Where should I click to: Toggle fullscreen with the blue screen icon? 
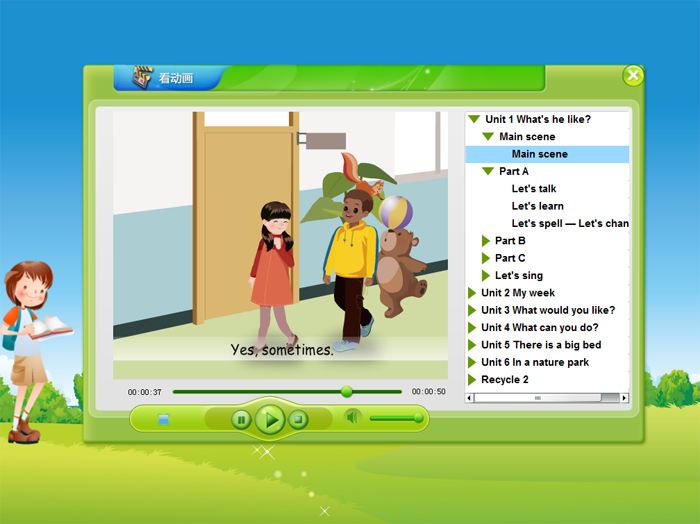click(x=164, y=420)
